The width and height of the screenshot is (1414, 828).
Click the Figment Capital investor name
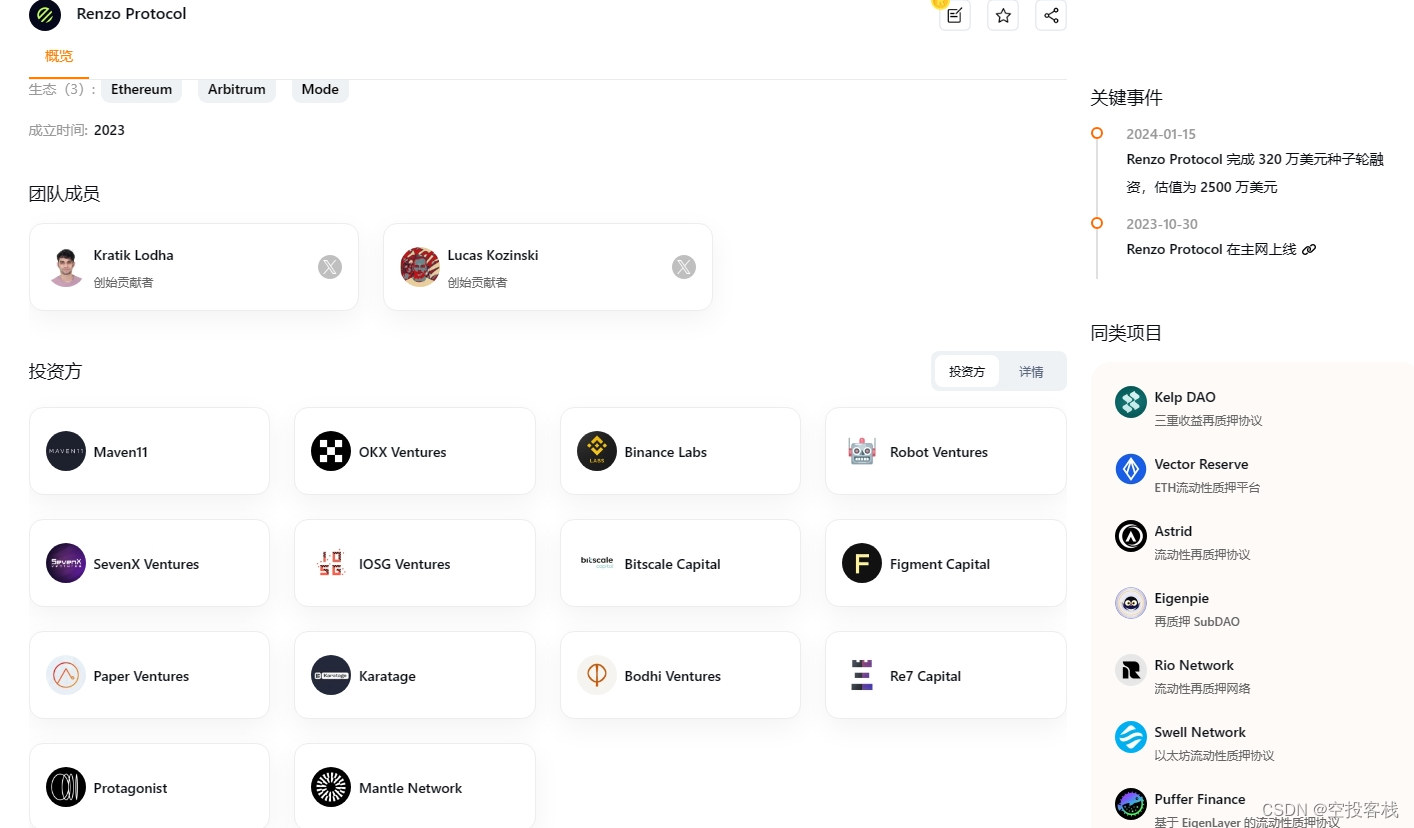click(x=940, y=564)
